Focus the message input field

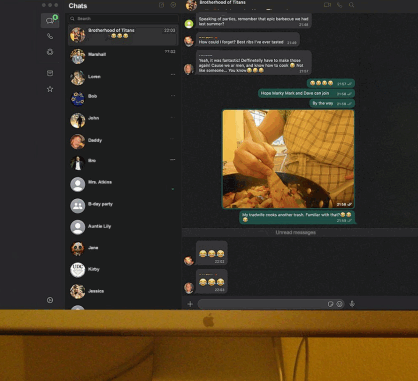262,304
